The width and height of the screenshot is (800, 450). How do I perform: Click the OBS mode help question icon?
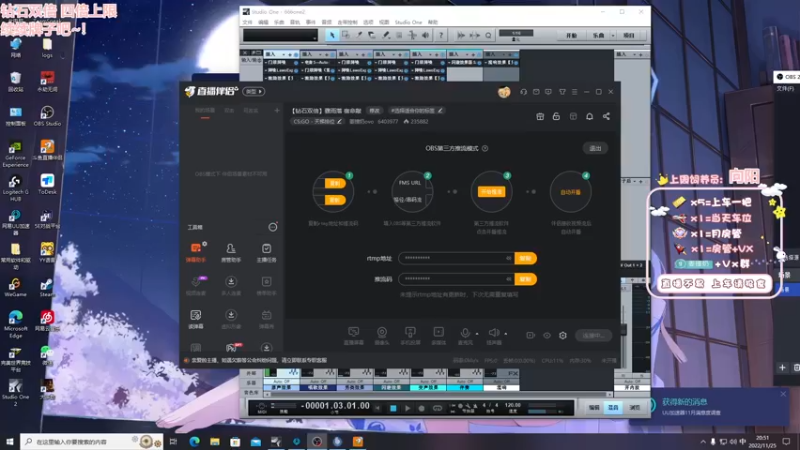pos(485,148)
